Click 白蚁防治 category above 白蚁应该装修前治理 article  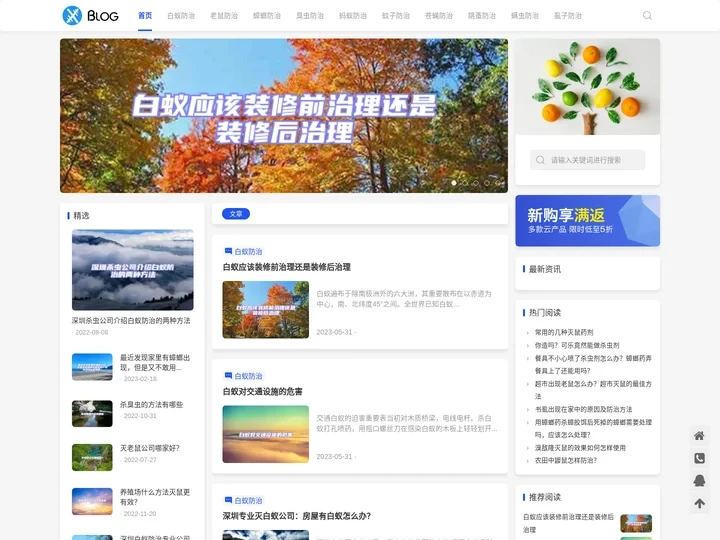pos(248,252)
